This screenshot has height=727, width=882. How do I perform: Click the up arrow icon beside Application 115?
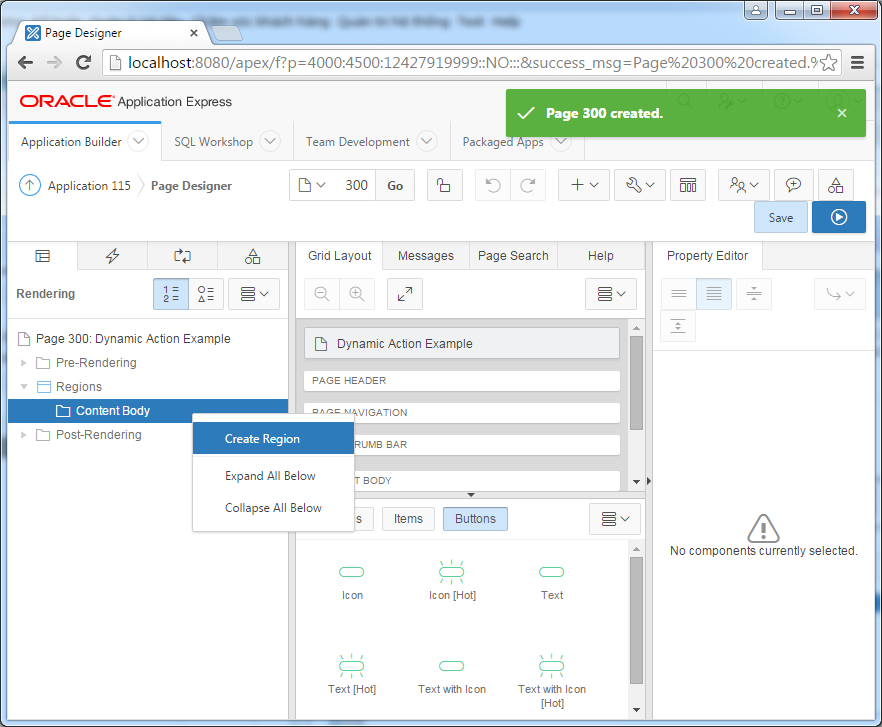(x=30, y=185)
